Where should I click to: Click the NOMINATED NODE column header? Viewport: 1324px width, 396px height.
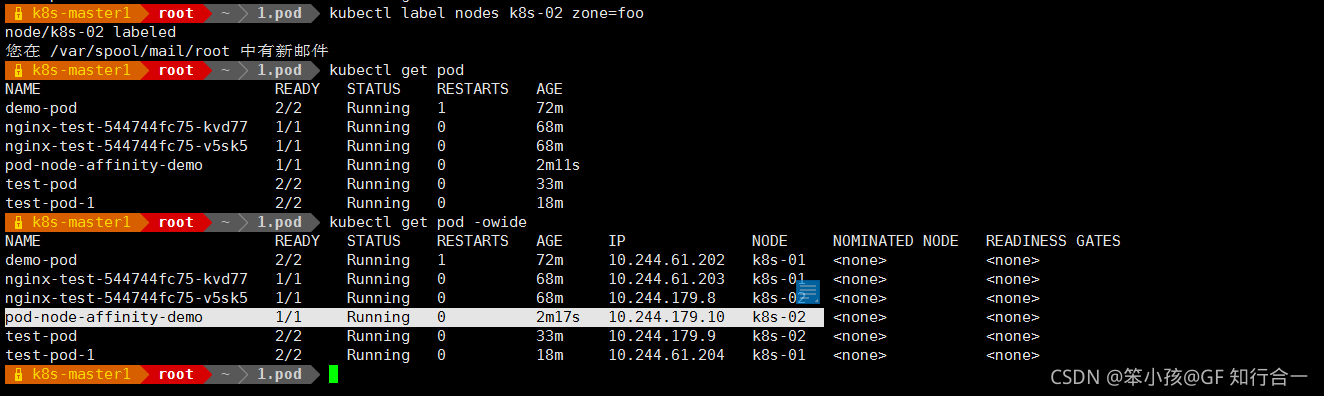pos(895,241)
